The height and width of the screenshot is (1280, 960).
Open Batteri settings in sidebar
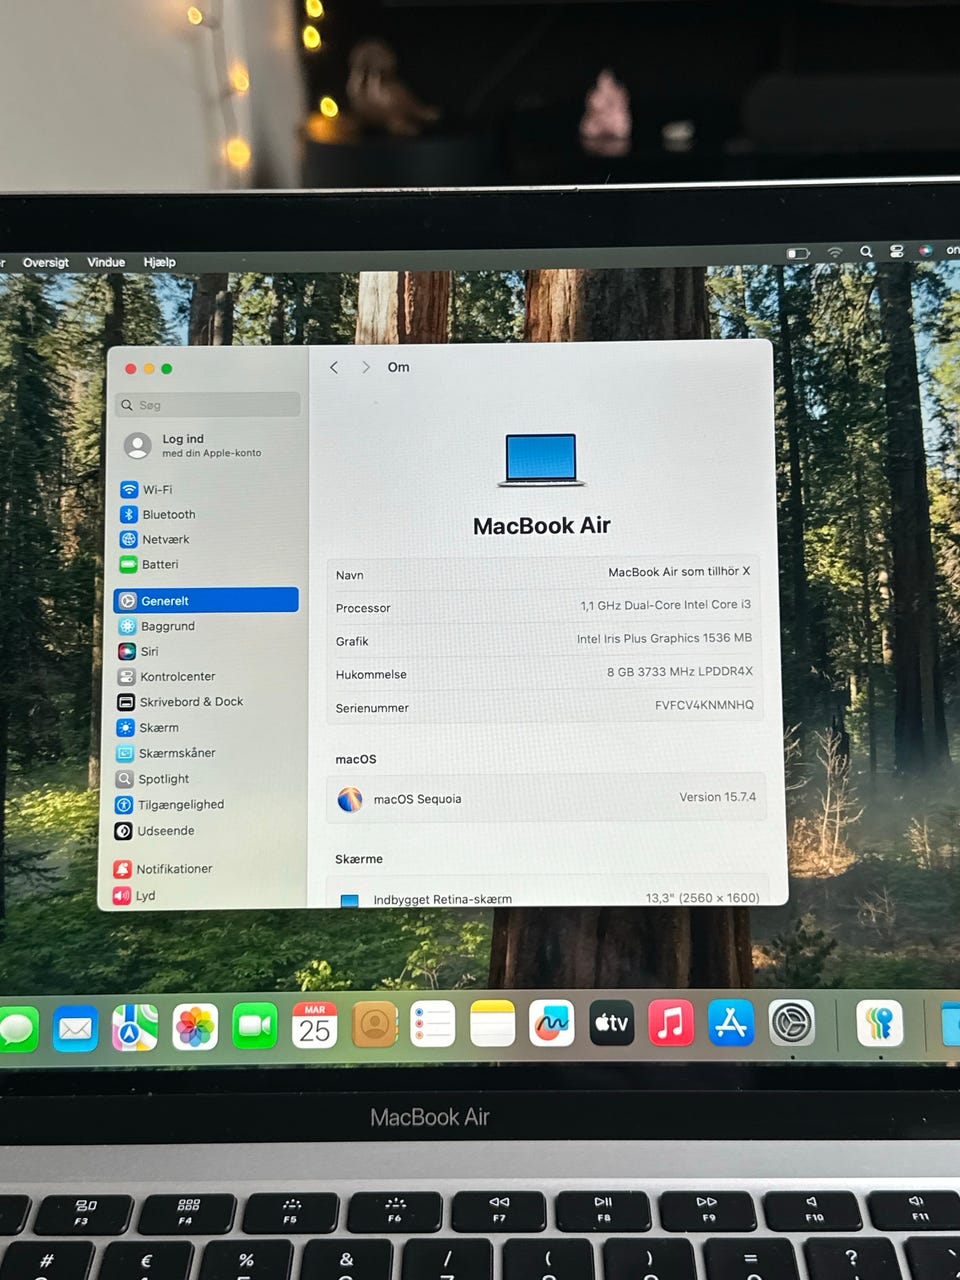click(x=150, y=564)
